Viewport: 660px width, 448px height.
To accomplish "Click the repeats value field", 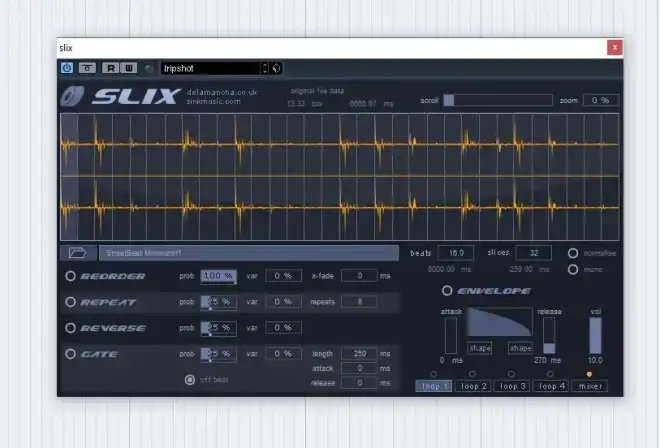I will click(359, 302).
